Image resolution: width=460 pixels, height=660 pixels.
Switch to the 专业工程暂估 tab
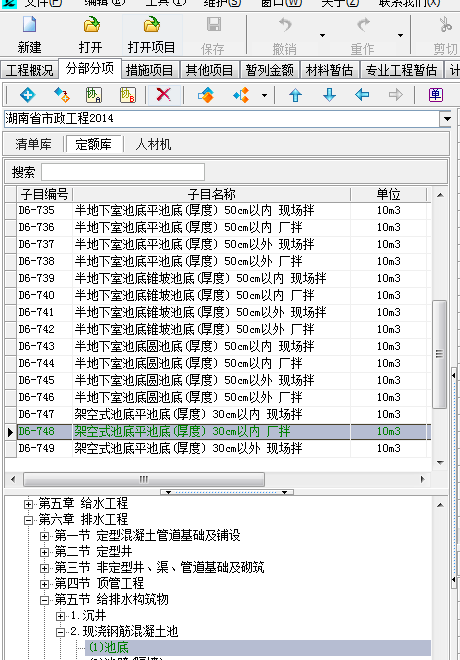click(401, 70)
